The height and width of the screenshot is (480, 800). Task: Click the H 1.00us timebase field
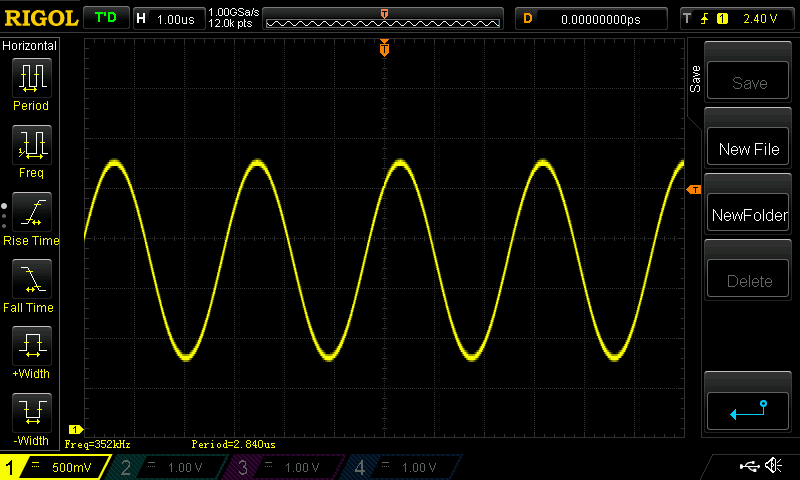[x=169, y=19]
